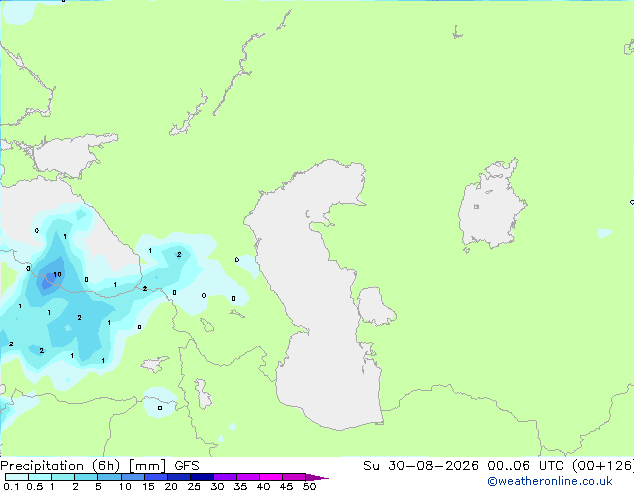The height and width of the screenshot is (490, 634).
Task: Select the 2–5 mm legend color box
Action: click(x=86, y=477)
